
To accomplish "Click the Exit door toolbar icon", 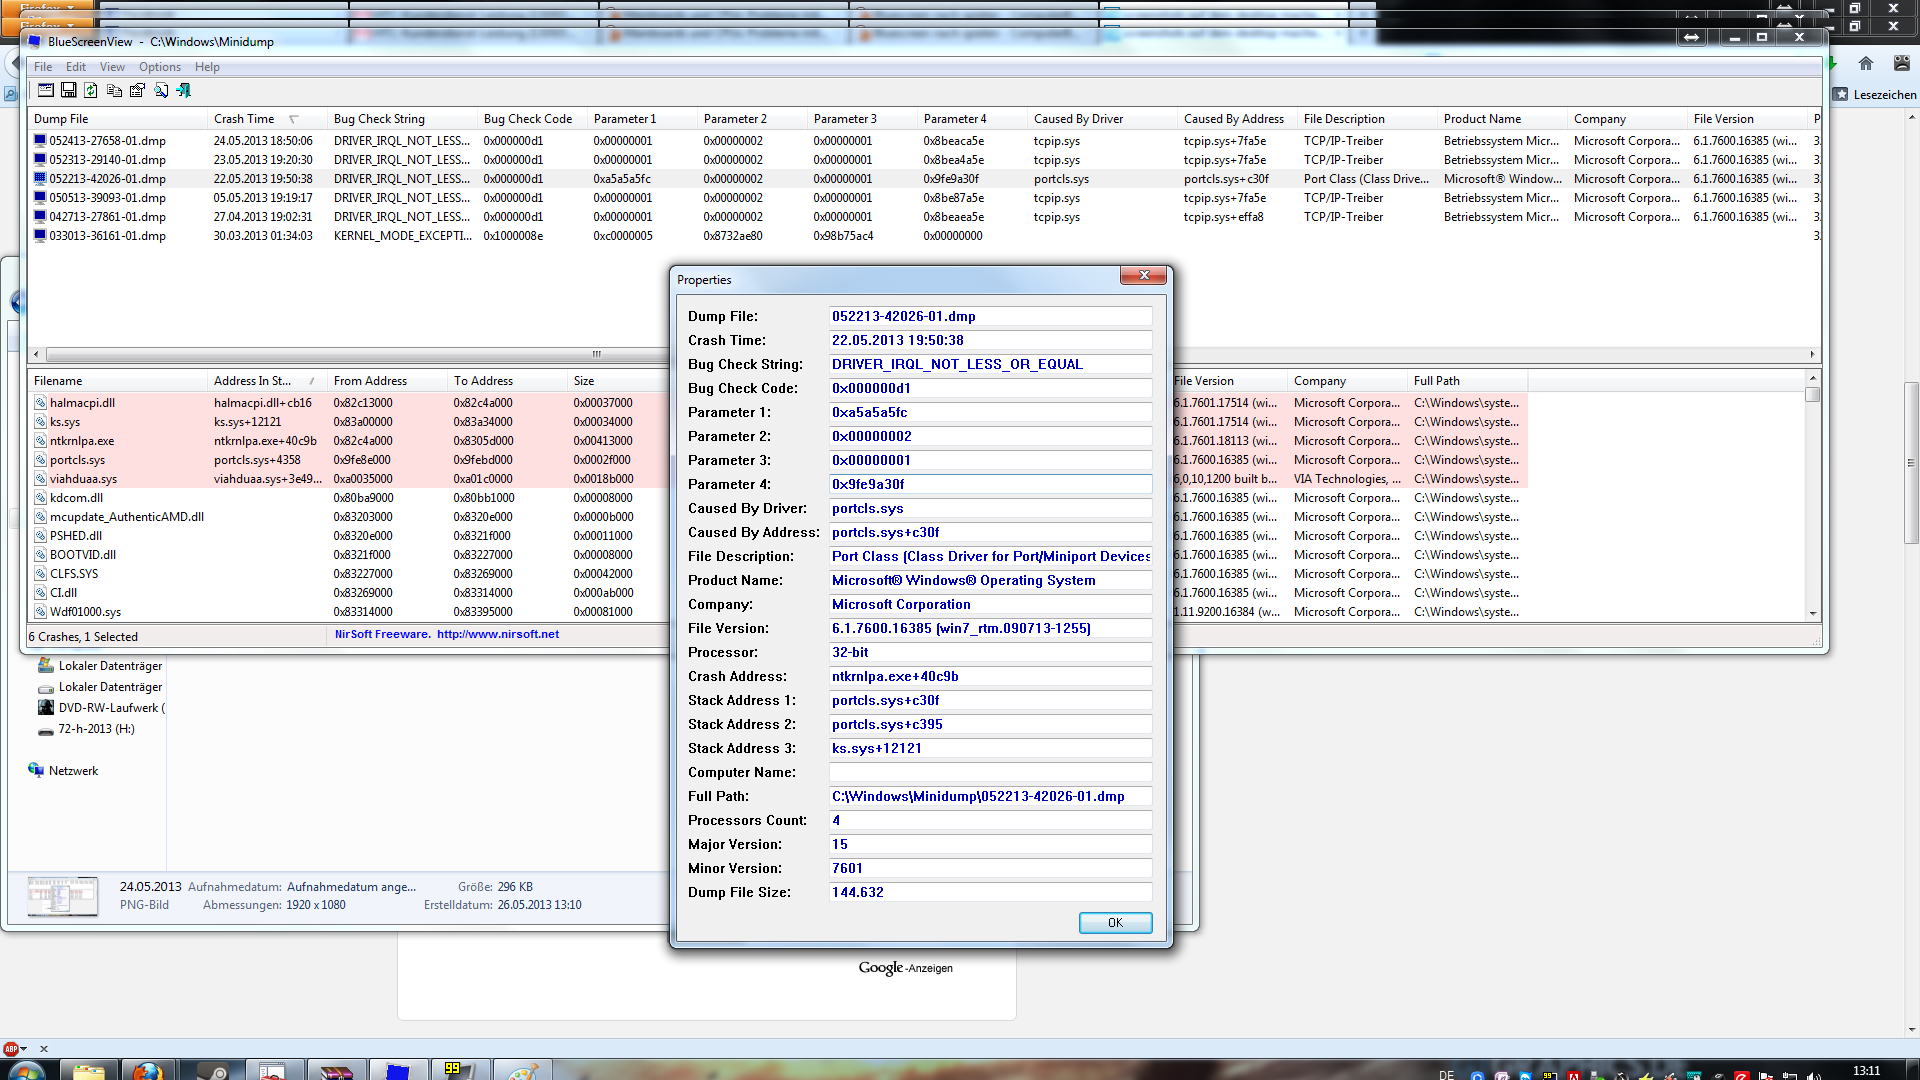I will 184,90.
